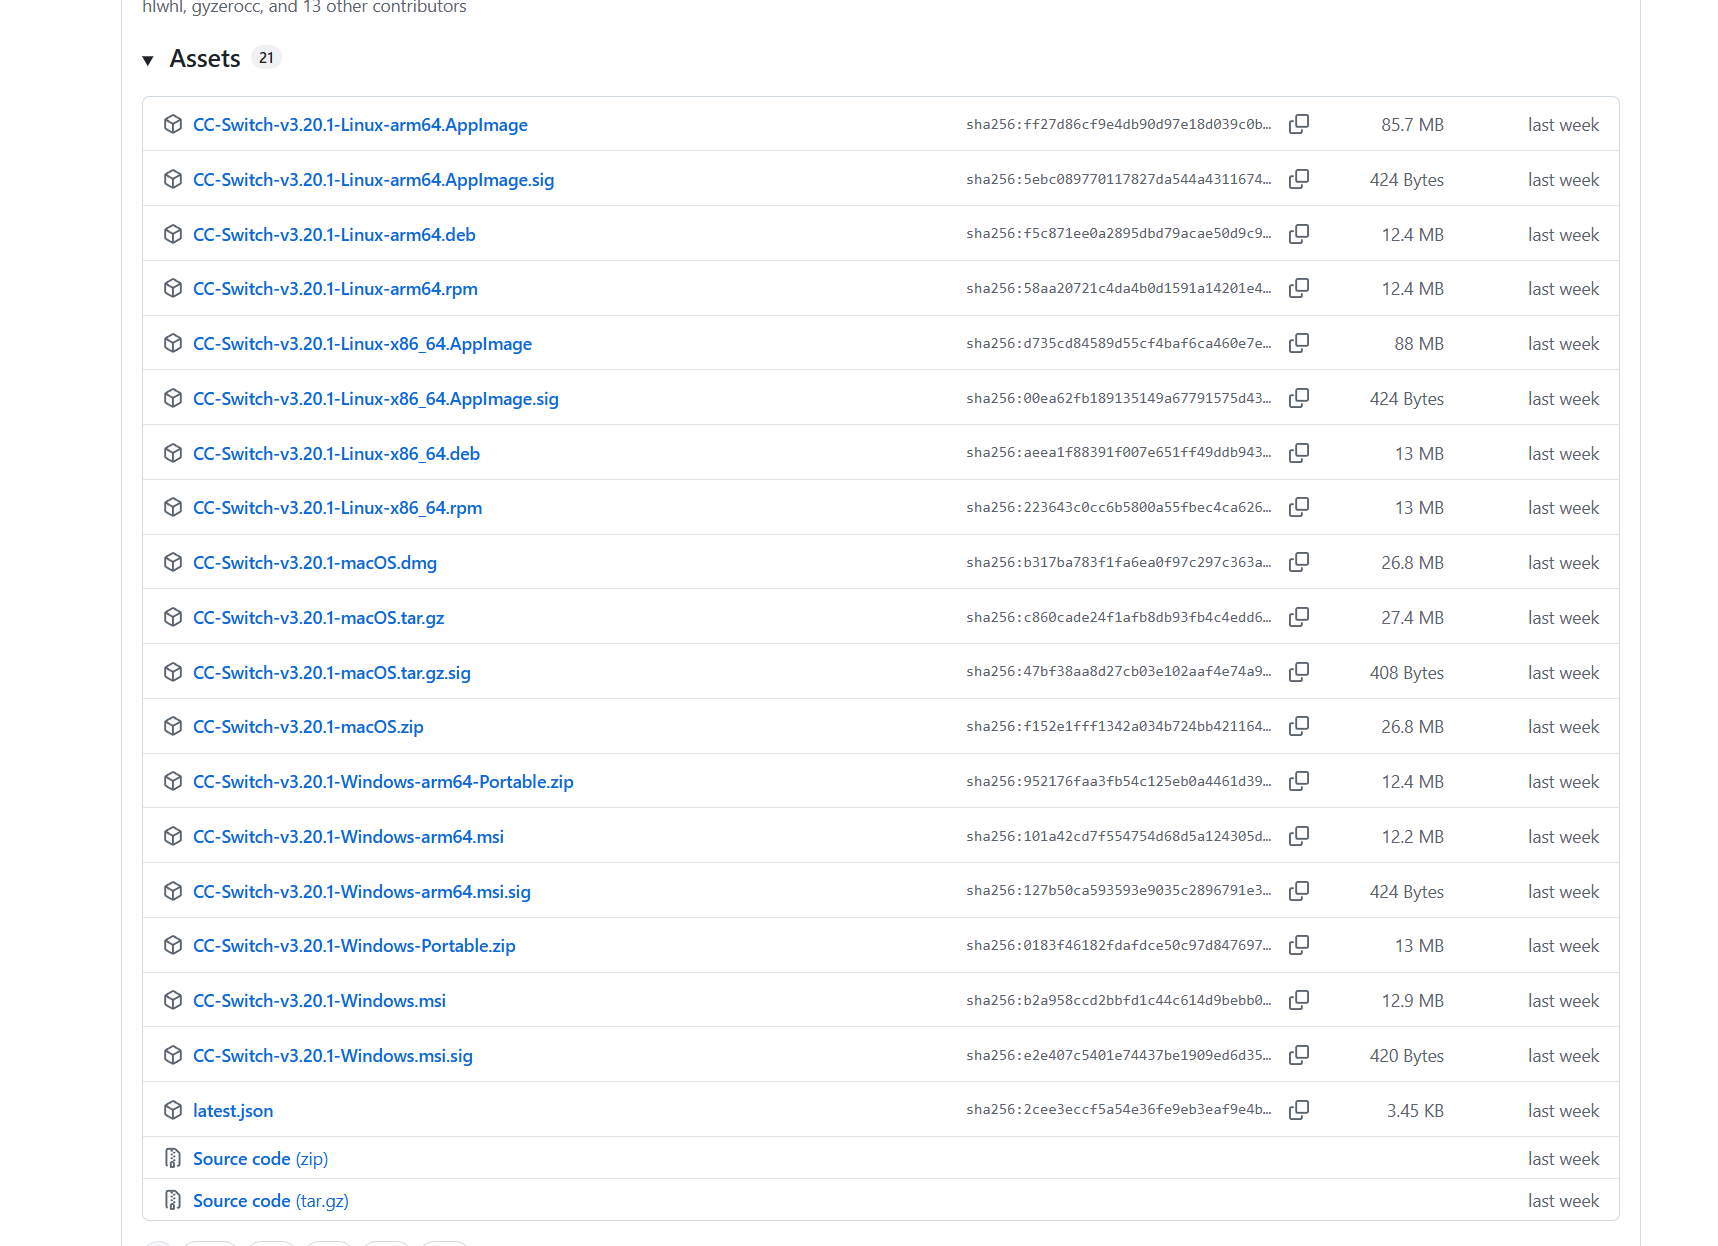Collapse the Assets section triangle

tap(148, 60)
